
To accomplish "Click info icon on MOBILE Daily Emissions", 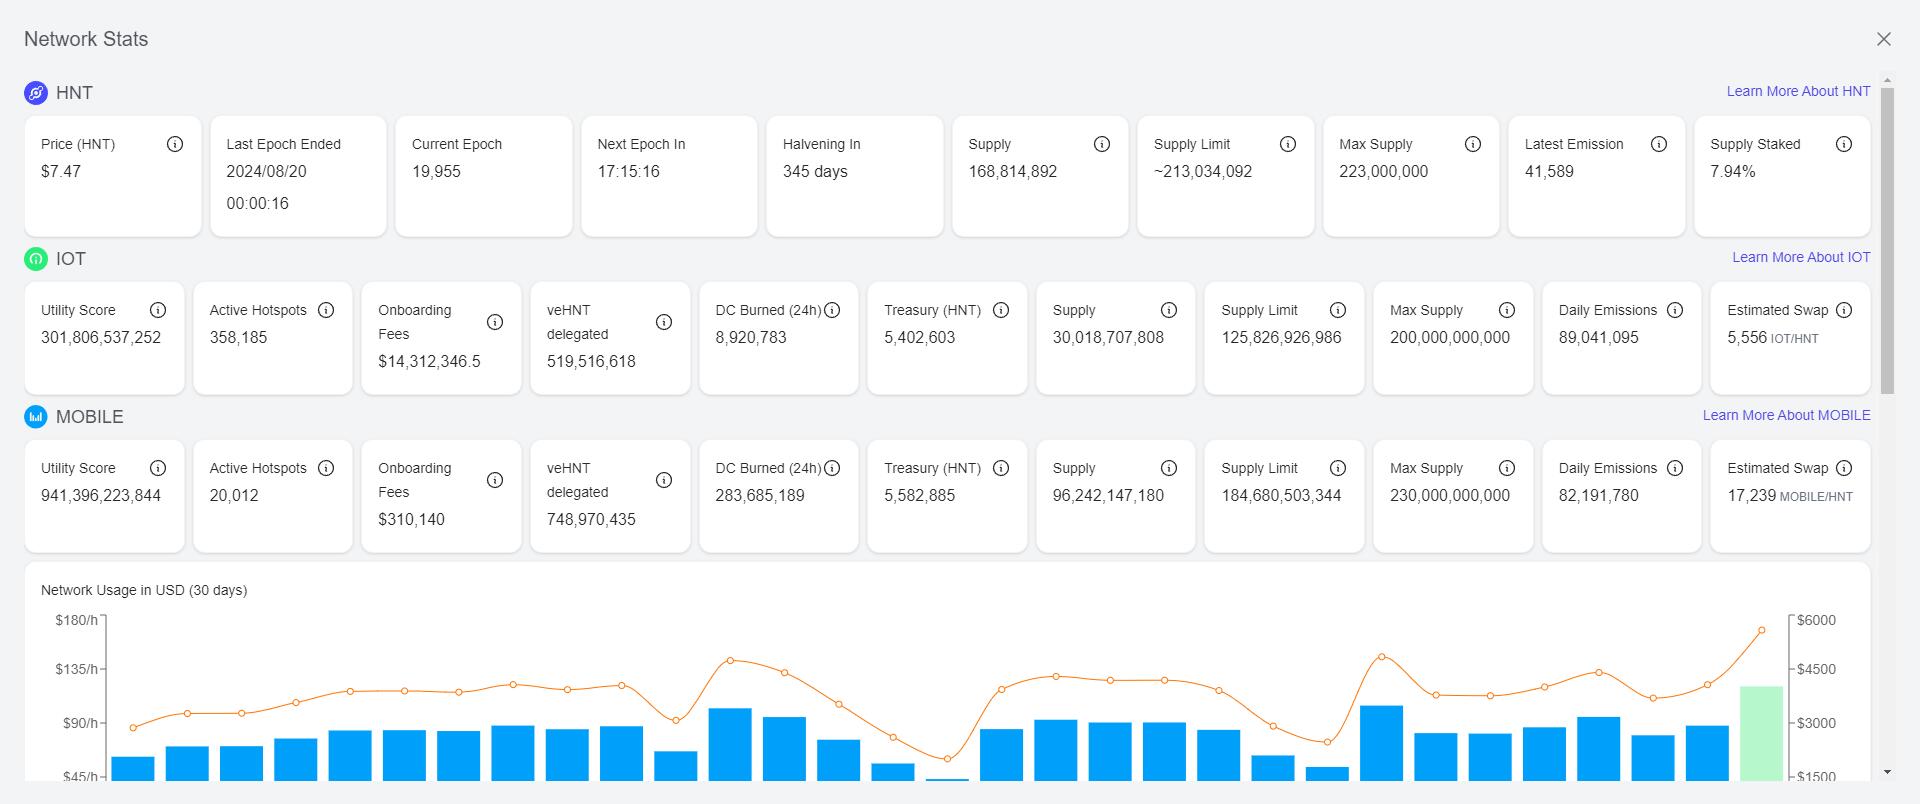I will coord(1676,468).
